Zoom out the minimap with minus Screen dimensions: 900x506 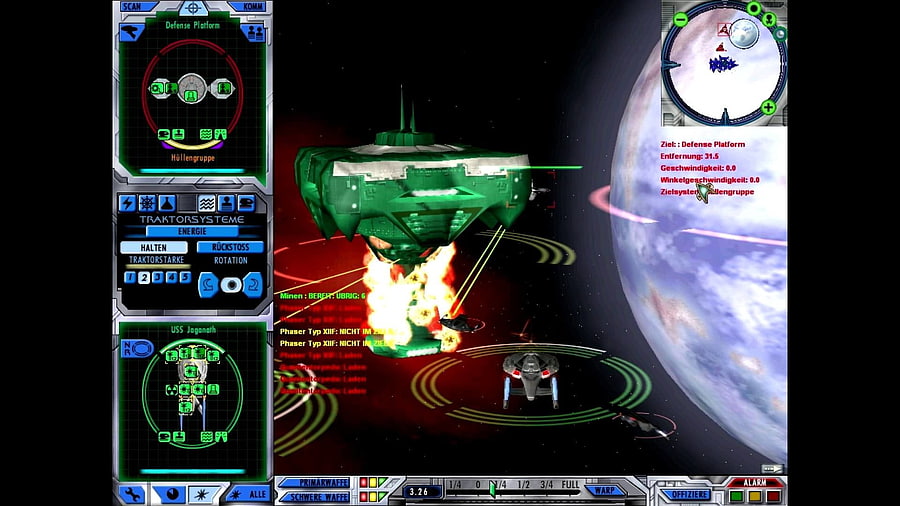(681, 20)
